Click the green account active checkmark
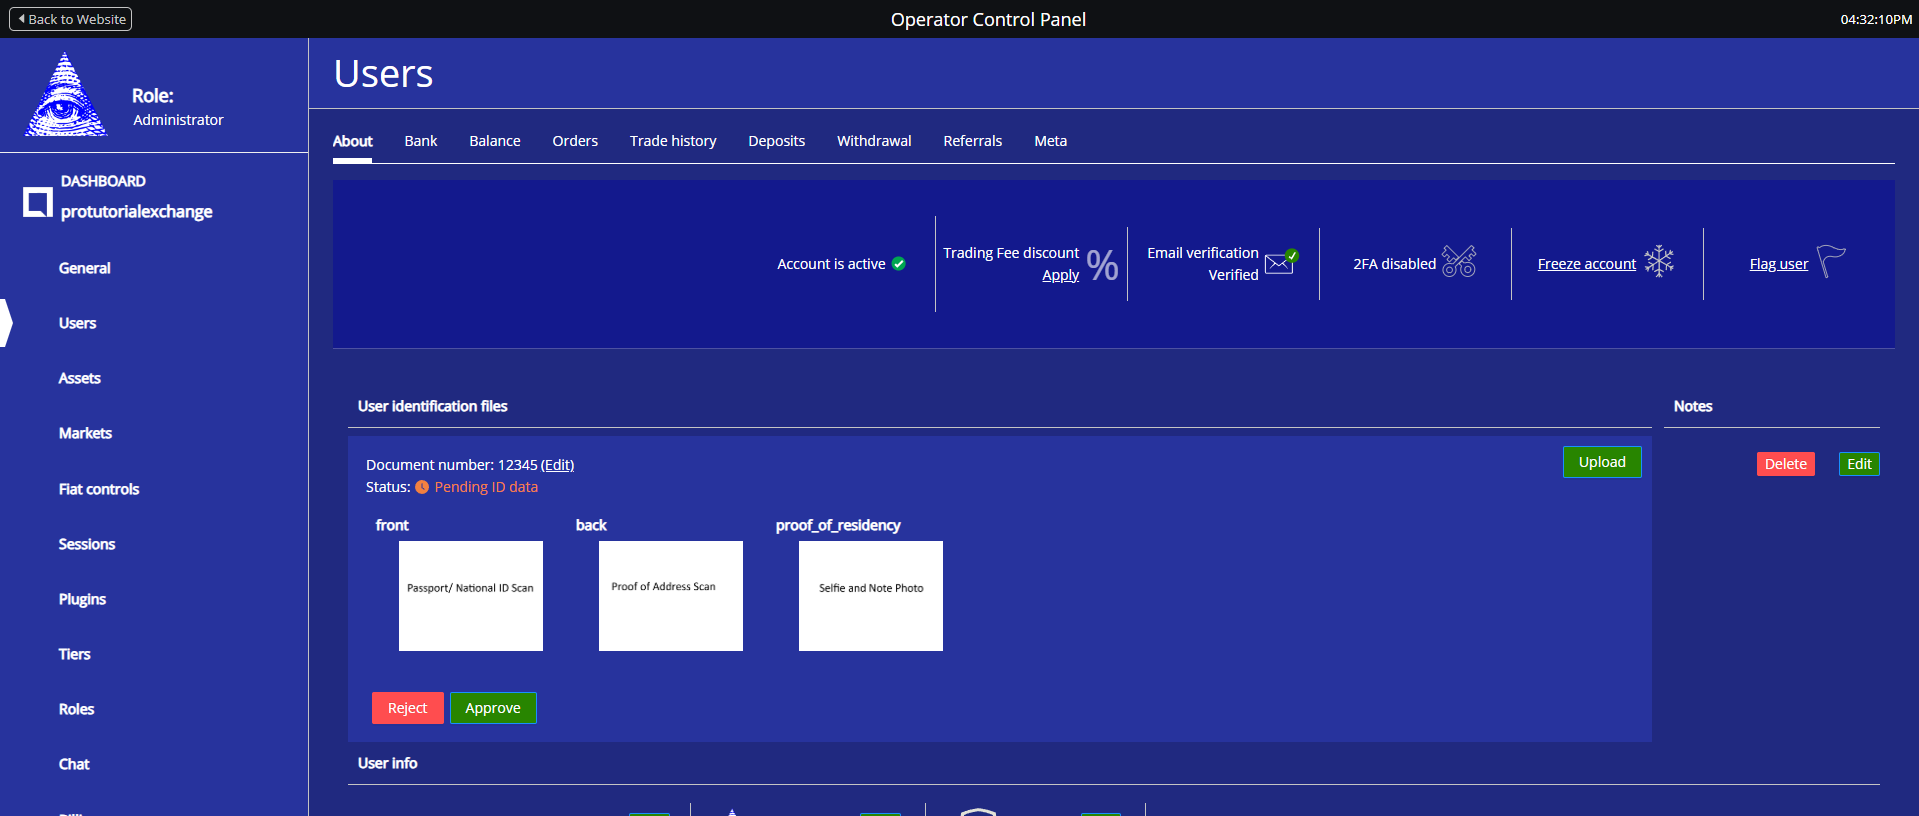Viewport: 1919px width, 816px height. tap(899, 264)
